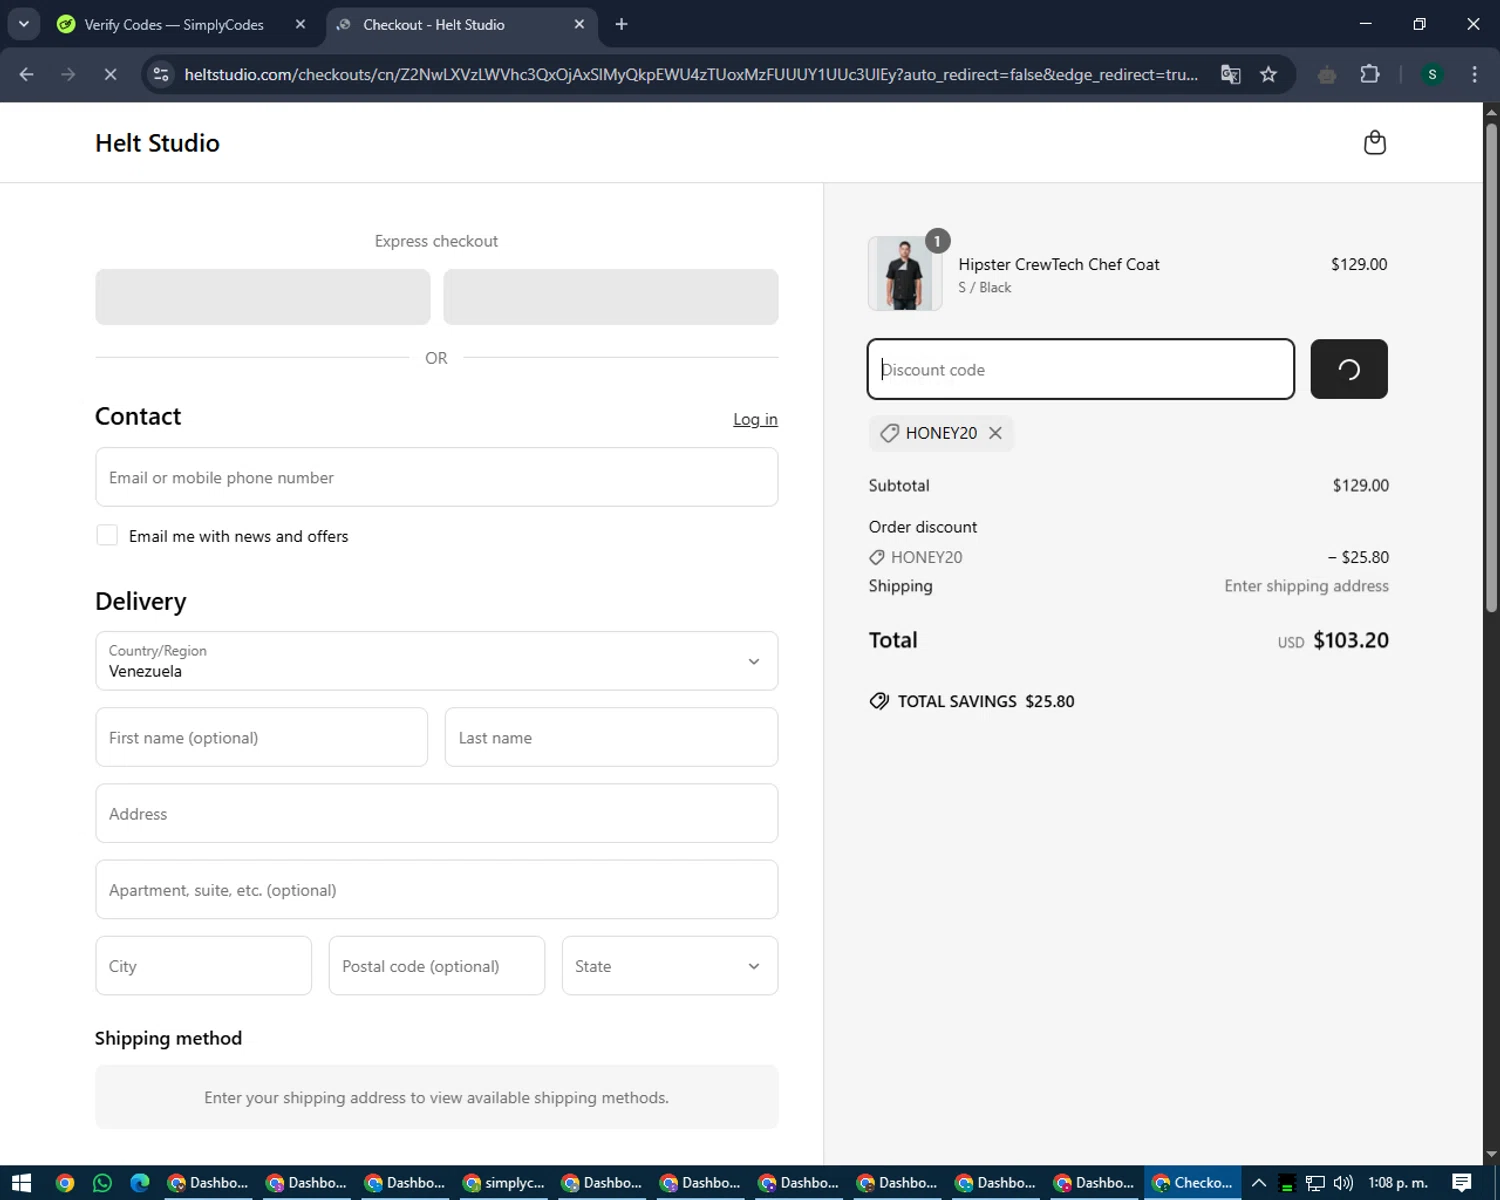The image size is (1500, 1200).
Task: Click into the Address field
Action: (x=437, y=813)
